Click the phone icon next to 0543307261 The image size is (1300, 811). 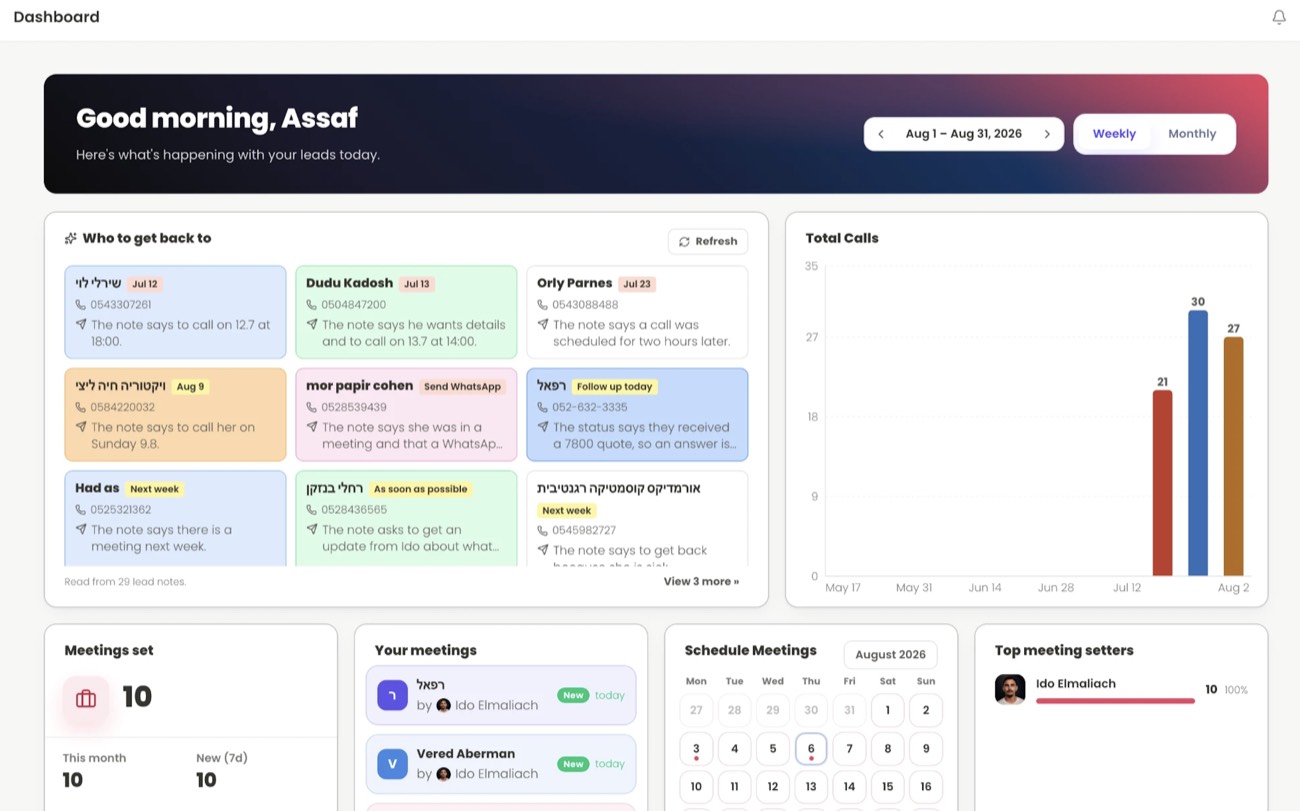(81, 305)
